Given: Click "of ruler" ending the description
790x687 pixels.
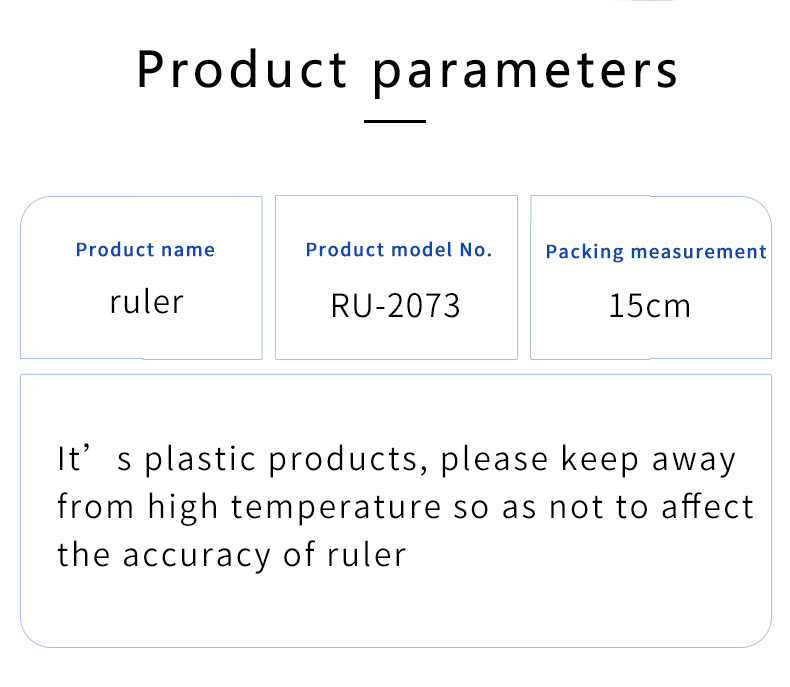Looking at the screenshot, I should click(x=345, y=554).
